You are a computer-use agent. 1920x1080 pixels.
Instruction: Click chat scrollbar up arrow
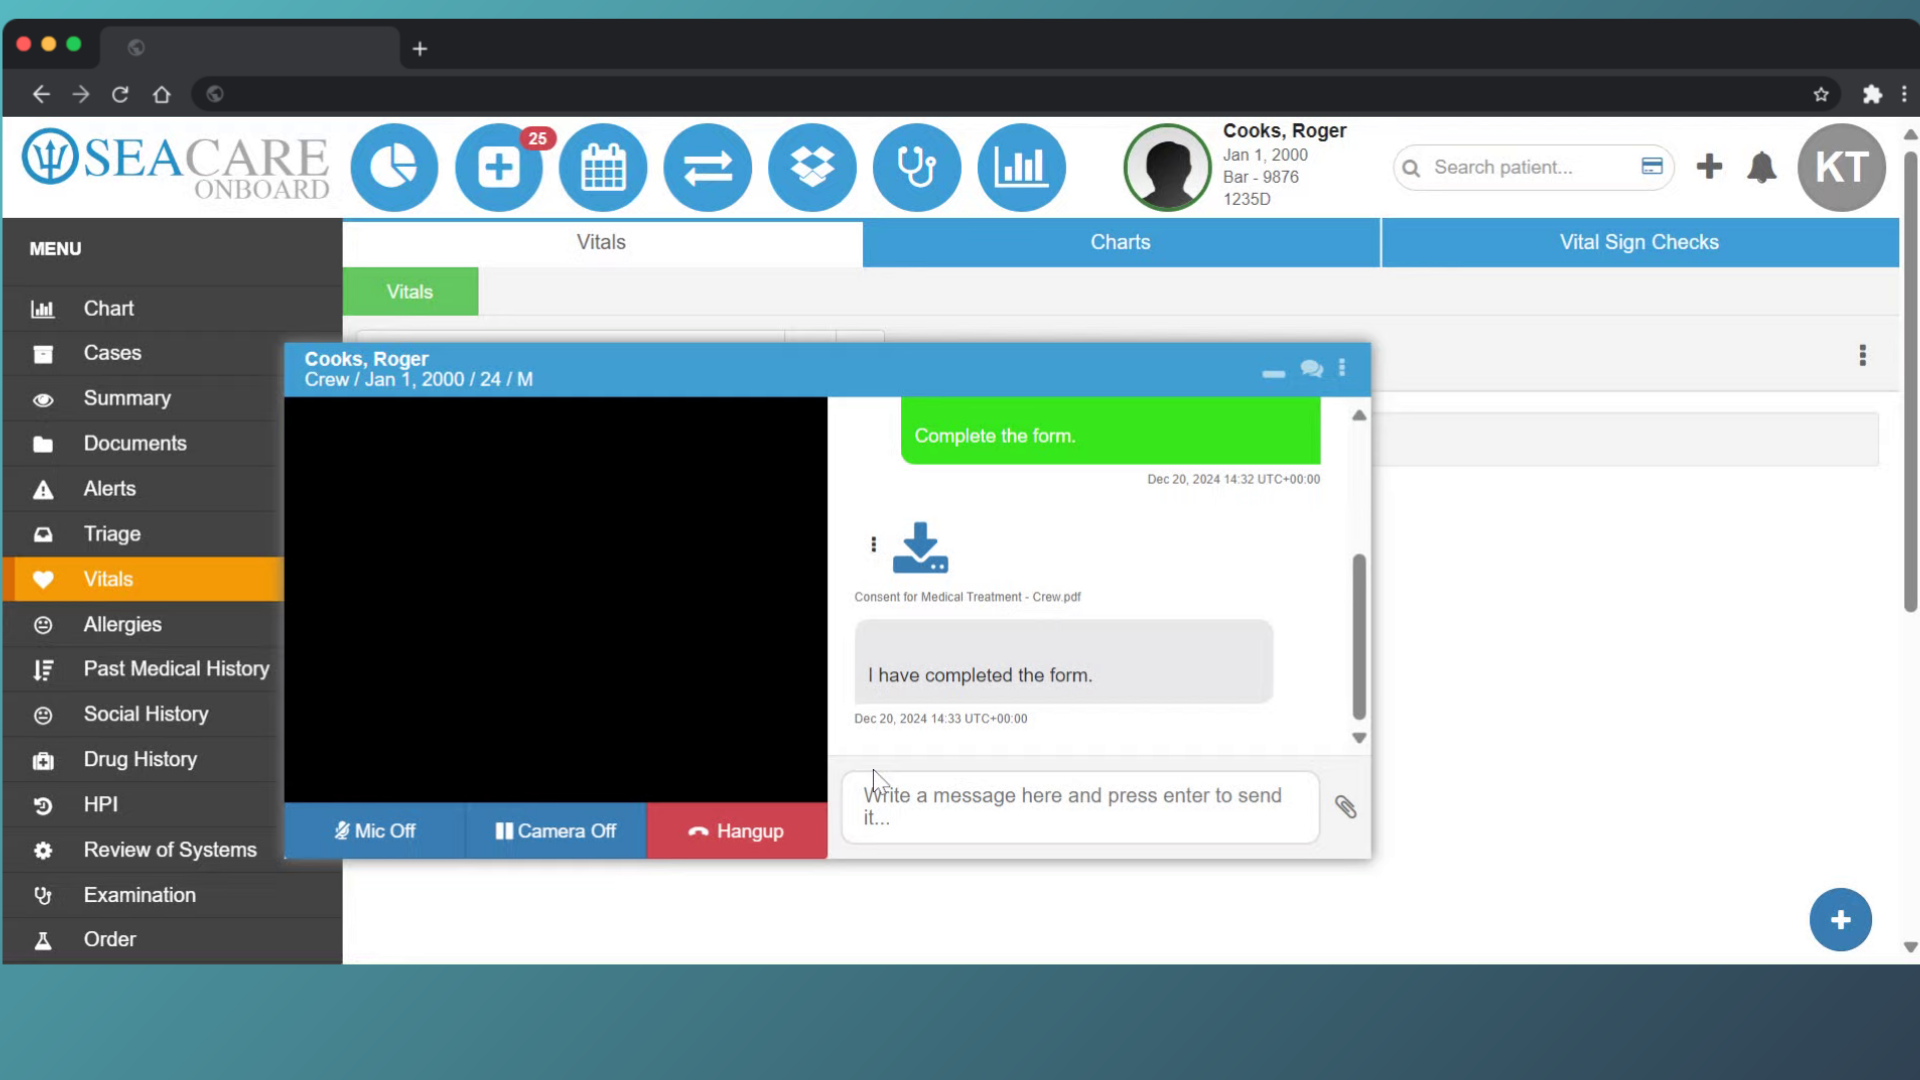pos(1359,415)
